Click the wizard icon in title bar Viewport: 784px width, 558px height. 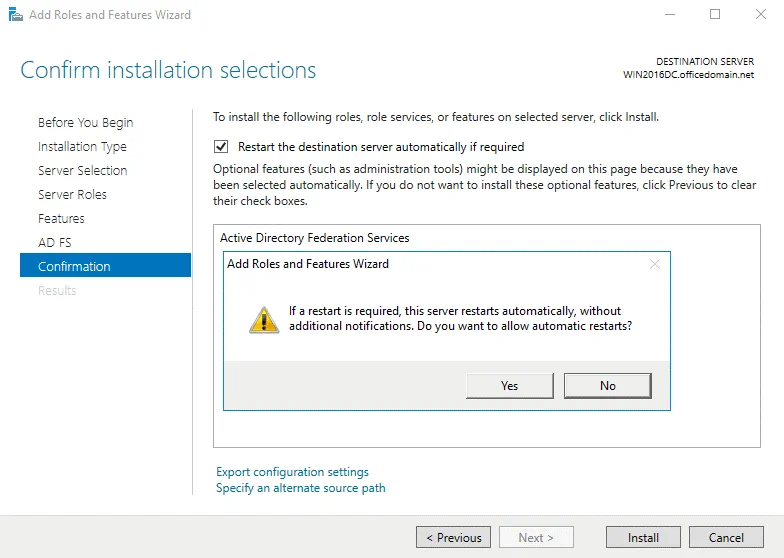tap(15, 15)
